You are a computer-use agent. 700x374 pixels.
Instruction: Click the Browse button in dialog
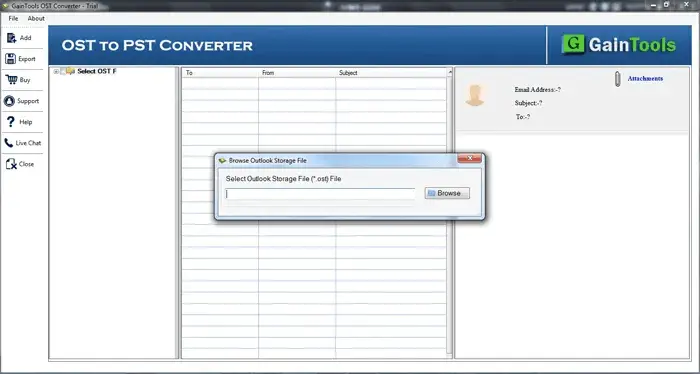click(447, 193)
